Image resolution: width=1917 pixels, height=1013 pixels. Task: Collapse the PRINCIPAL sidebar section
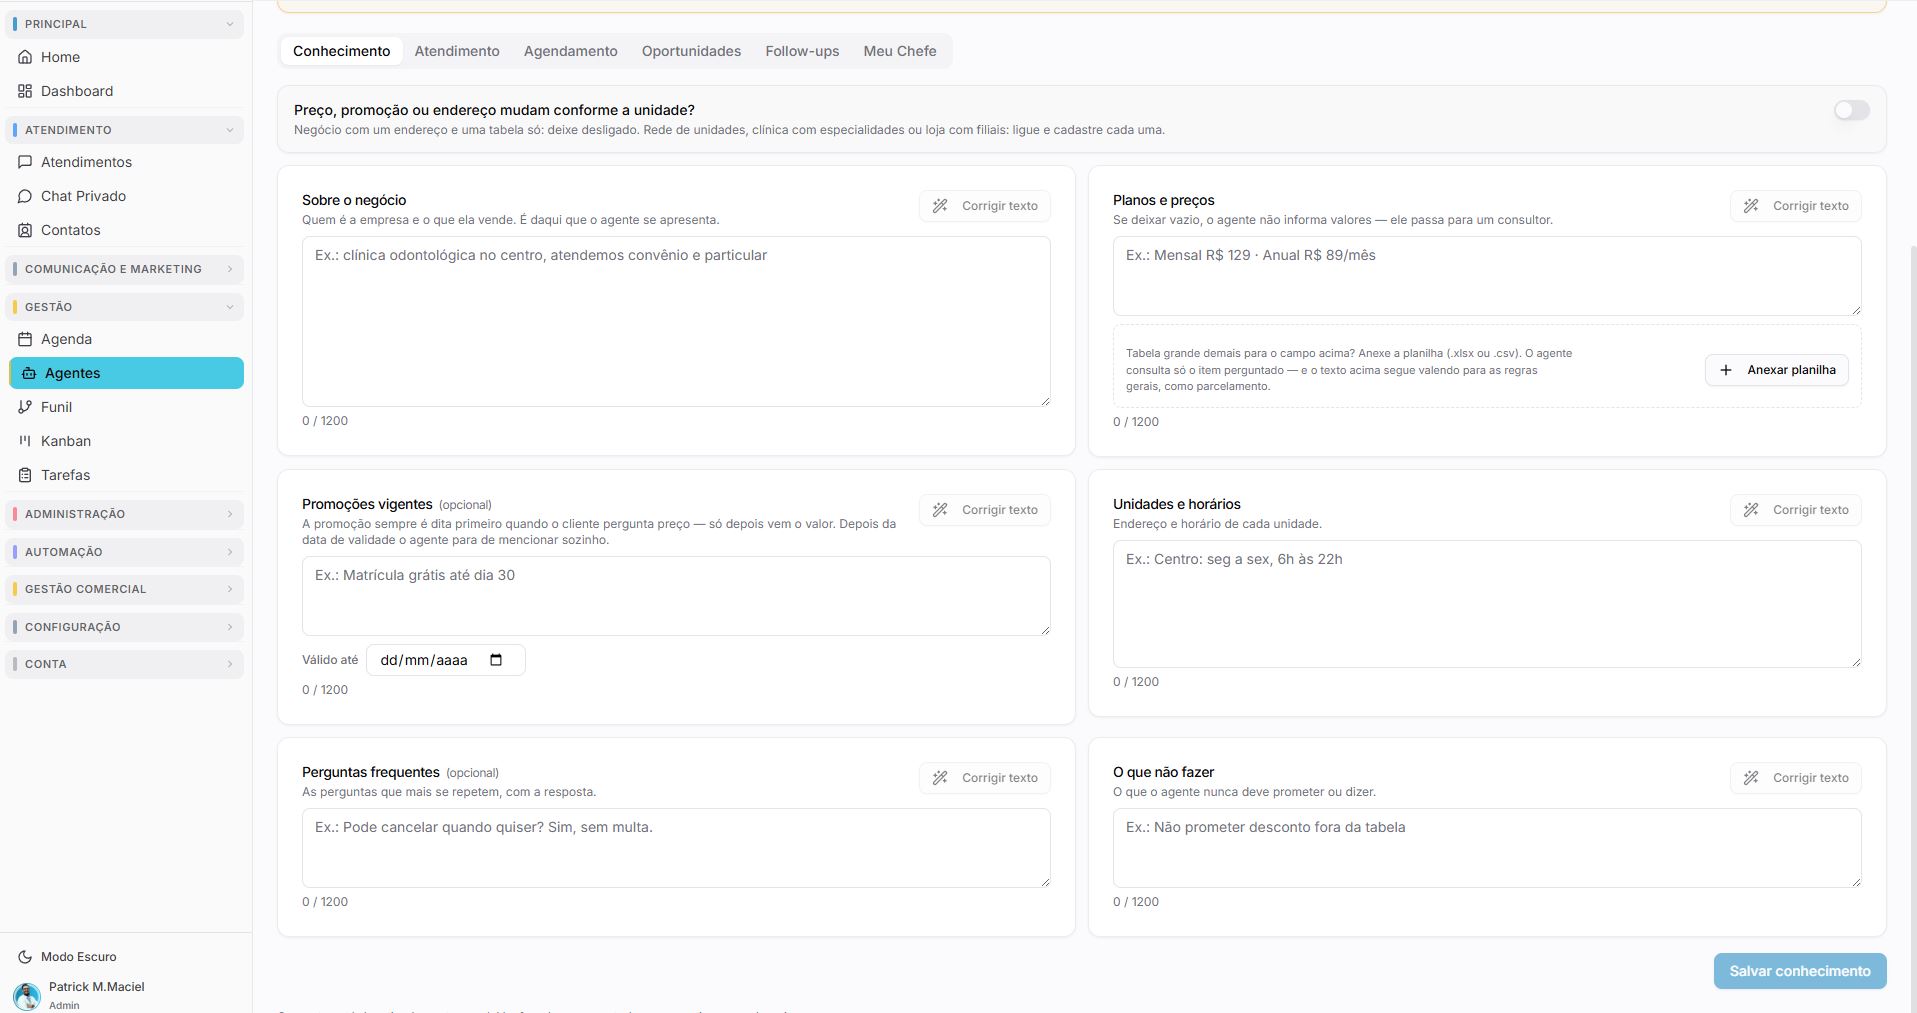(x=126, y=24)
